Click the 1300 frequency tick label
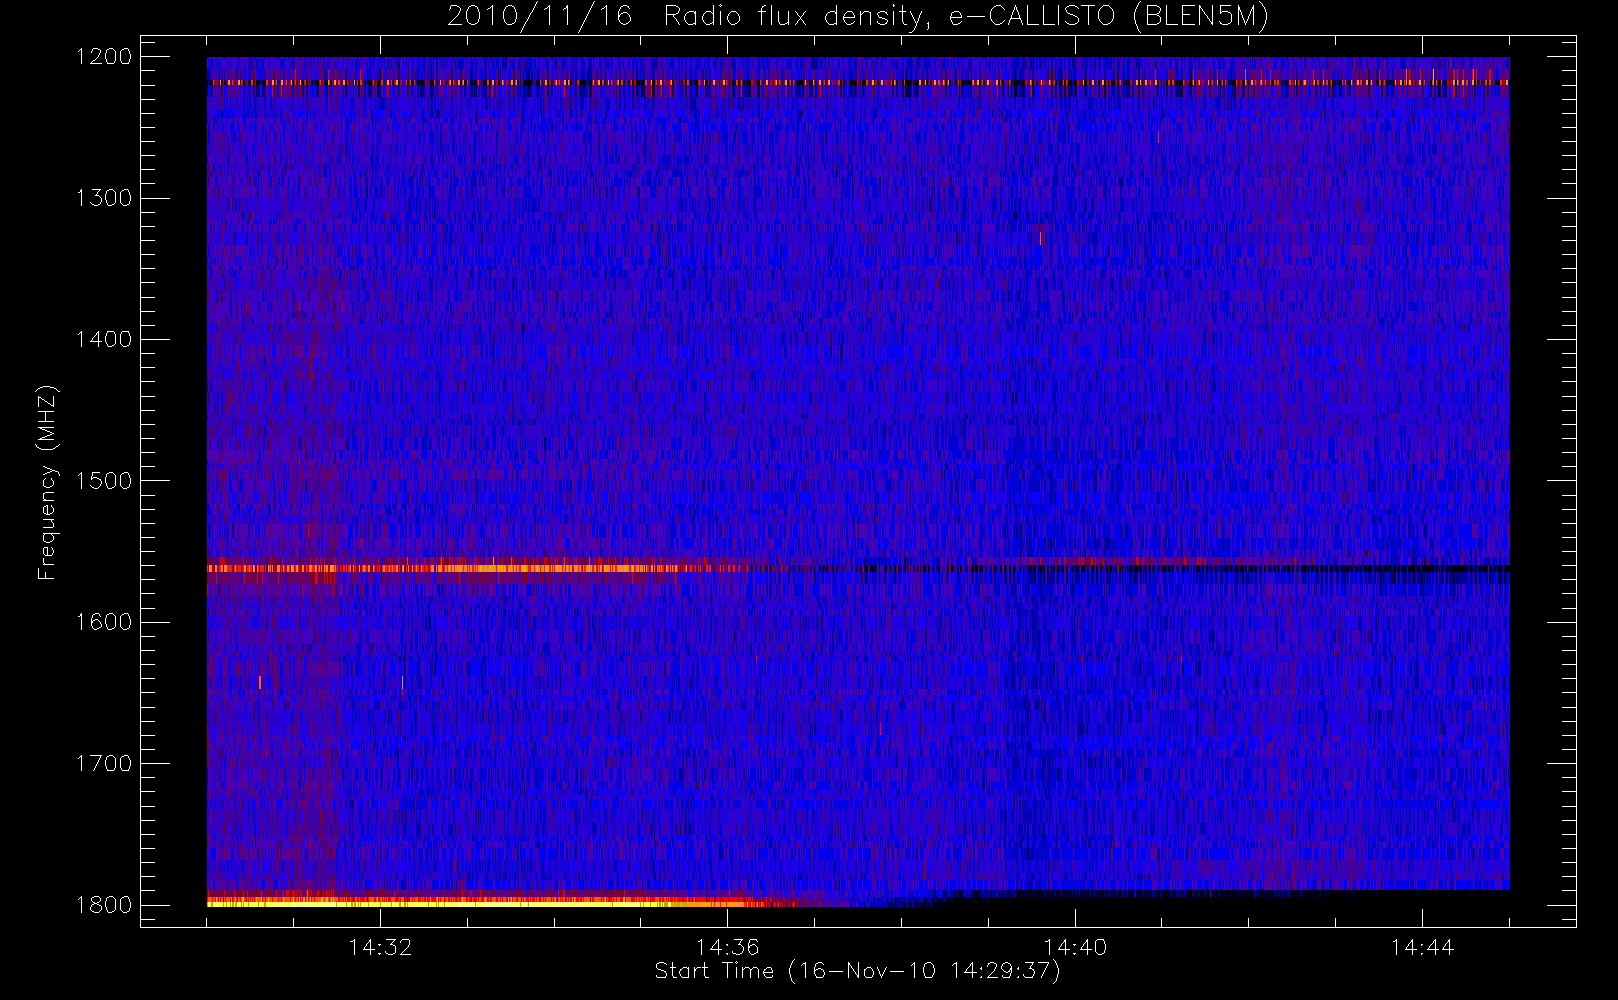 pyautogui.click(x=104, y=198)
